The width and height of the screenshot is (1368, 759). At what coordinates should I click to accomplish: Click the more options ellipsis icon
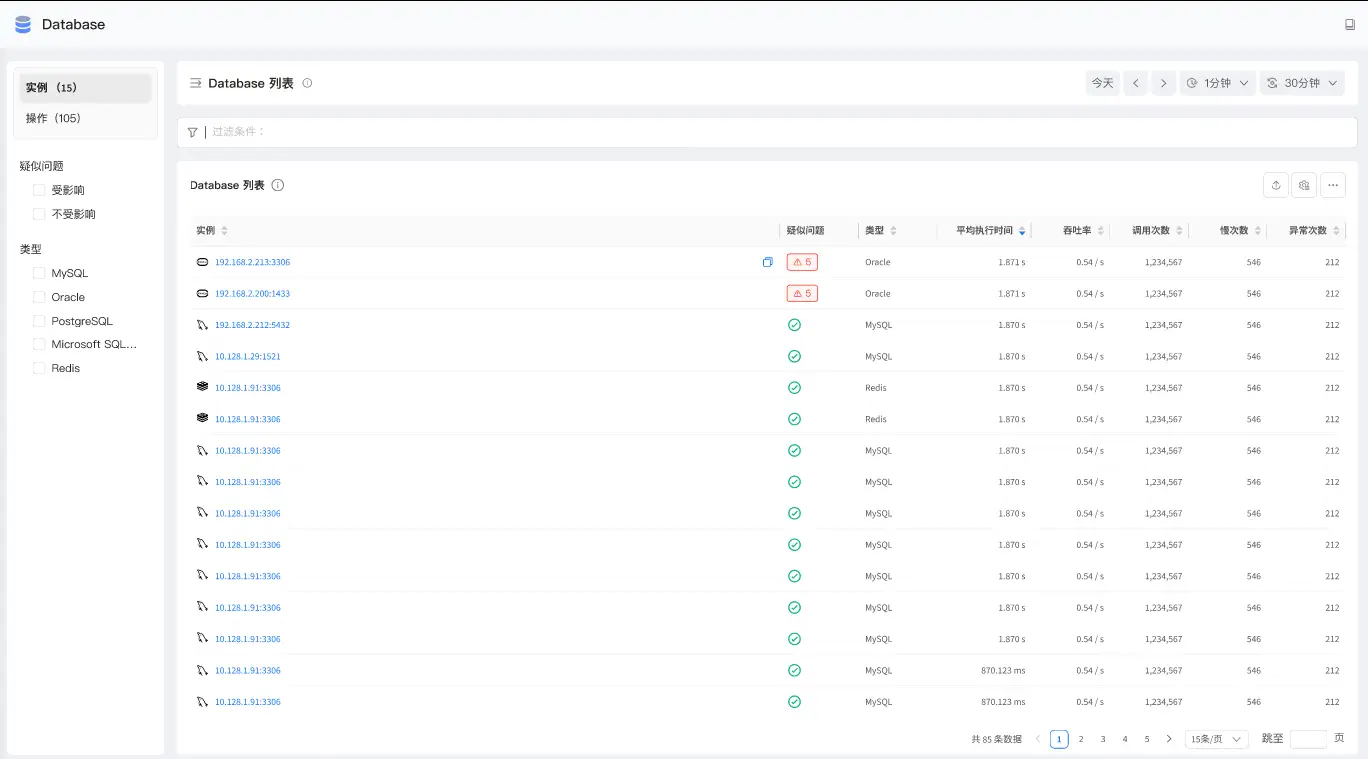tap(1331, 185)
